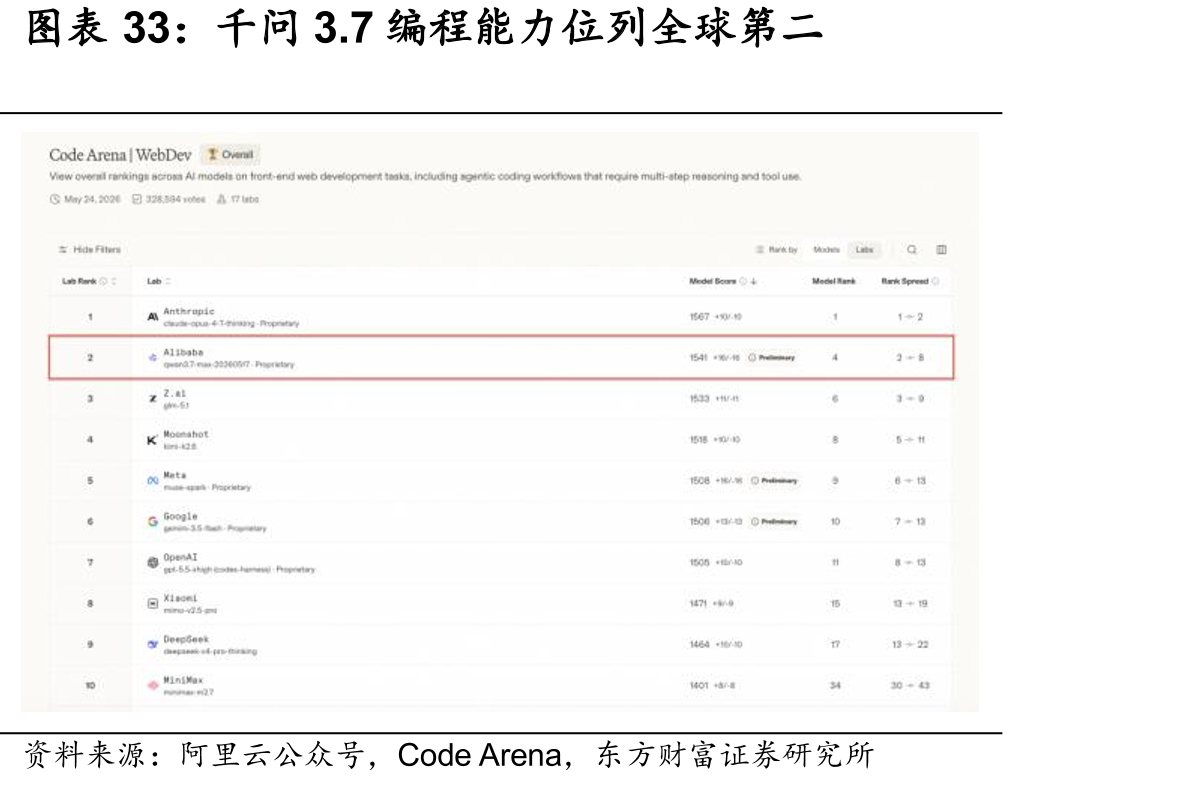Click the score 1567 in Anthropic row
This screenshot has width=1192, height=785.
(699, 316)
